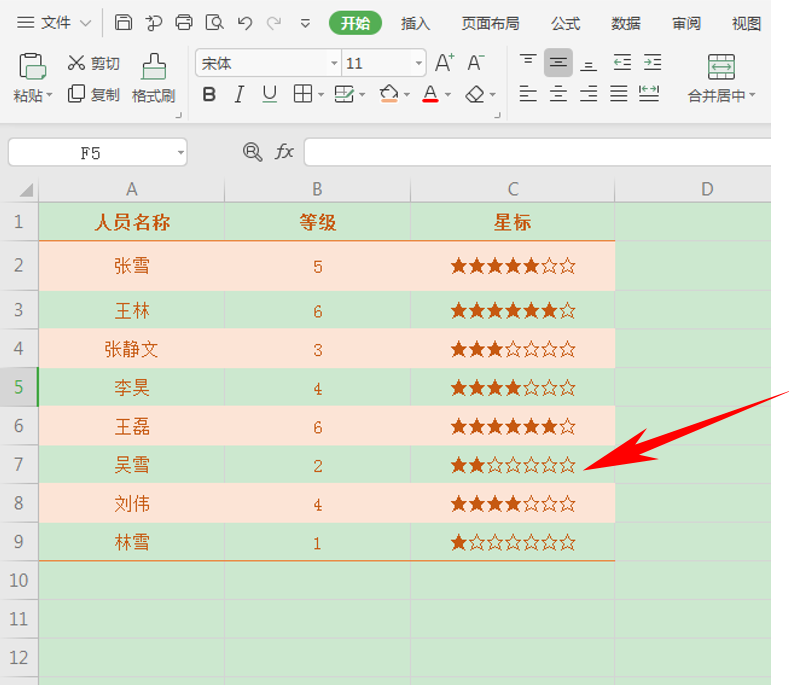Switch to the 审阅 tab
This screenshot has height=685, width=789.
tap(686, 23)
